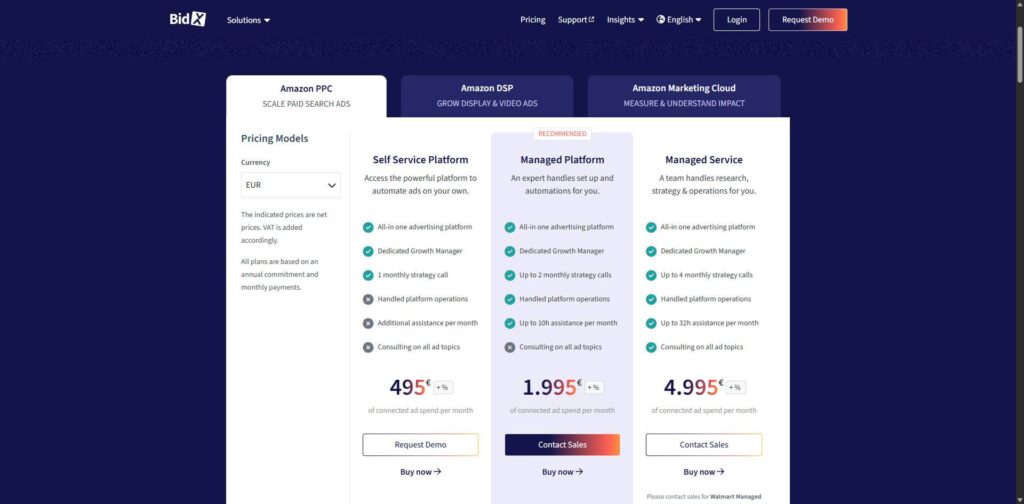Click checkmark beside Managed Platform 'Dedicated Growth Manager'
Viewport: 1024px width, 504px height.
tap(510, 251)
